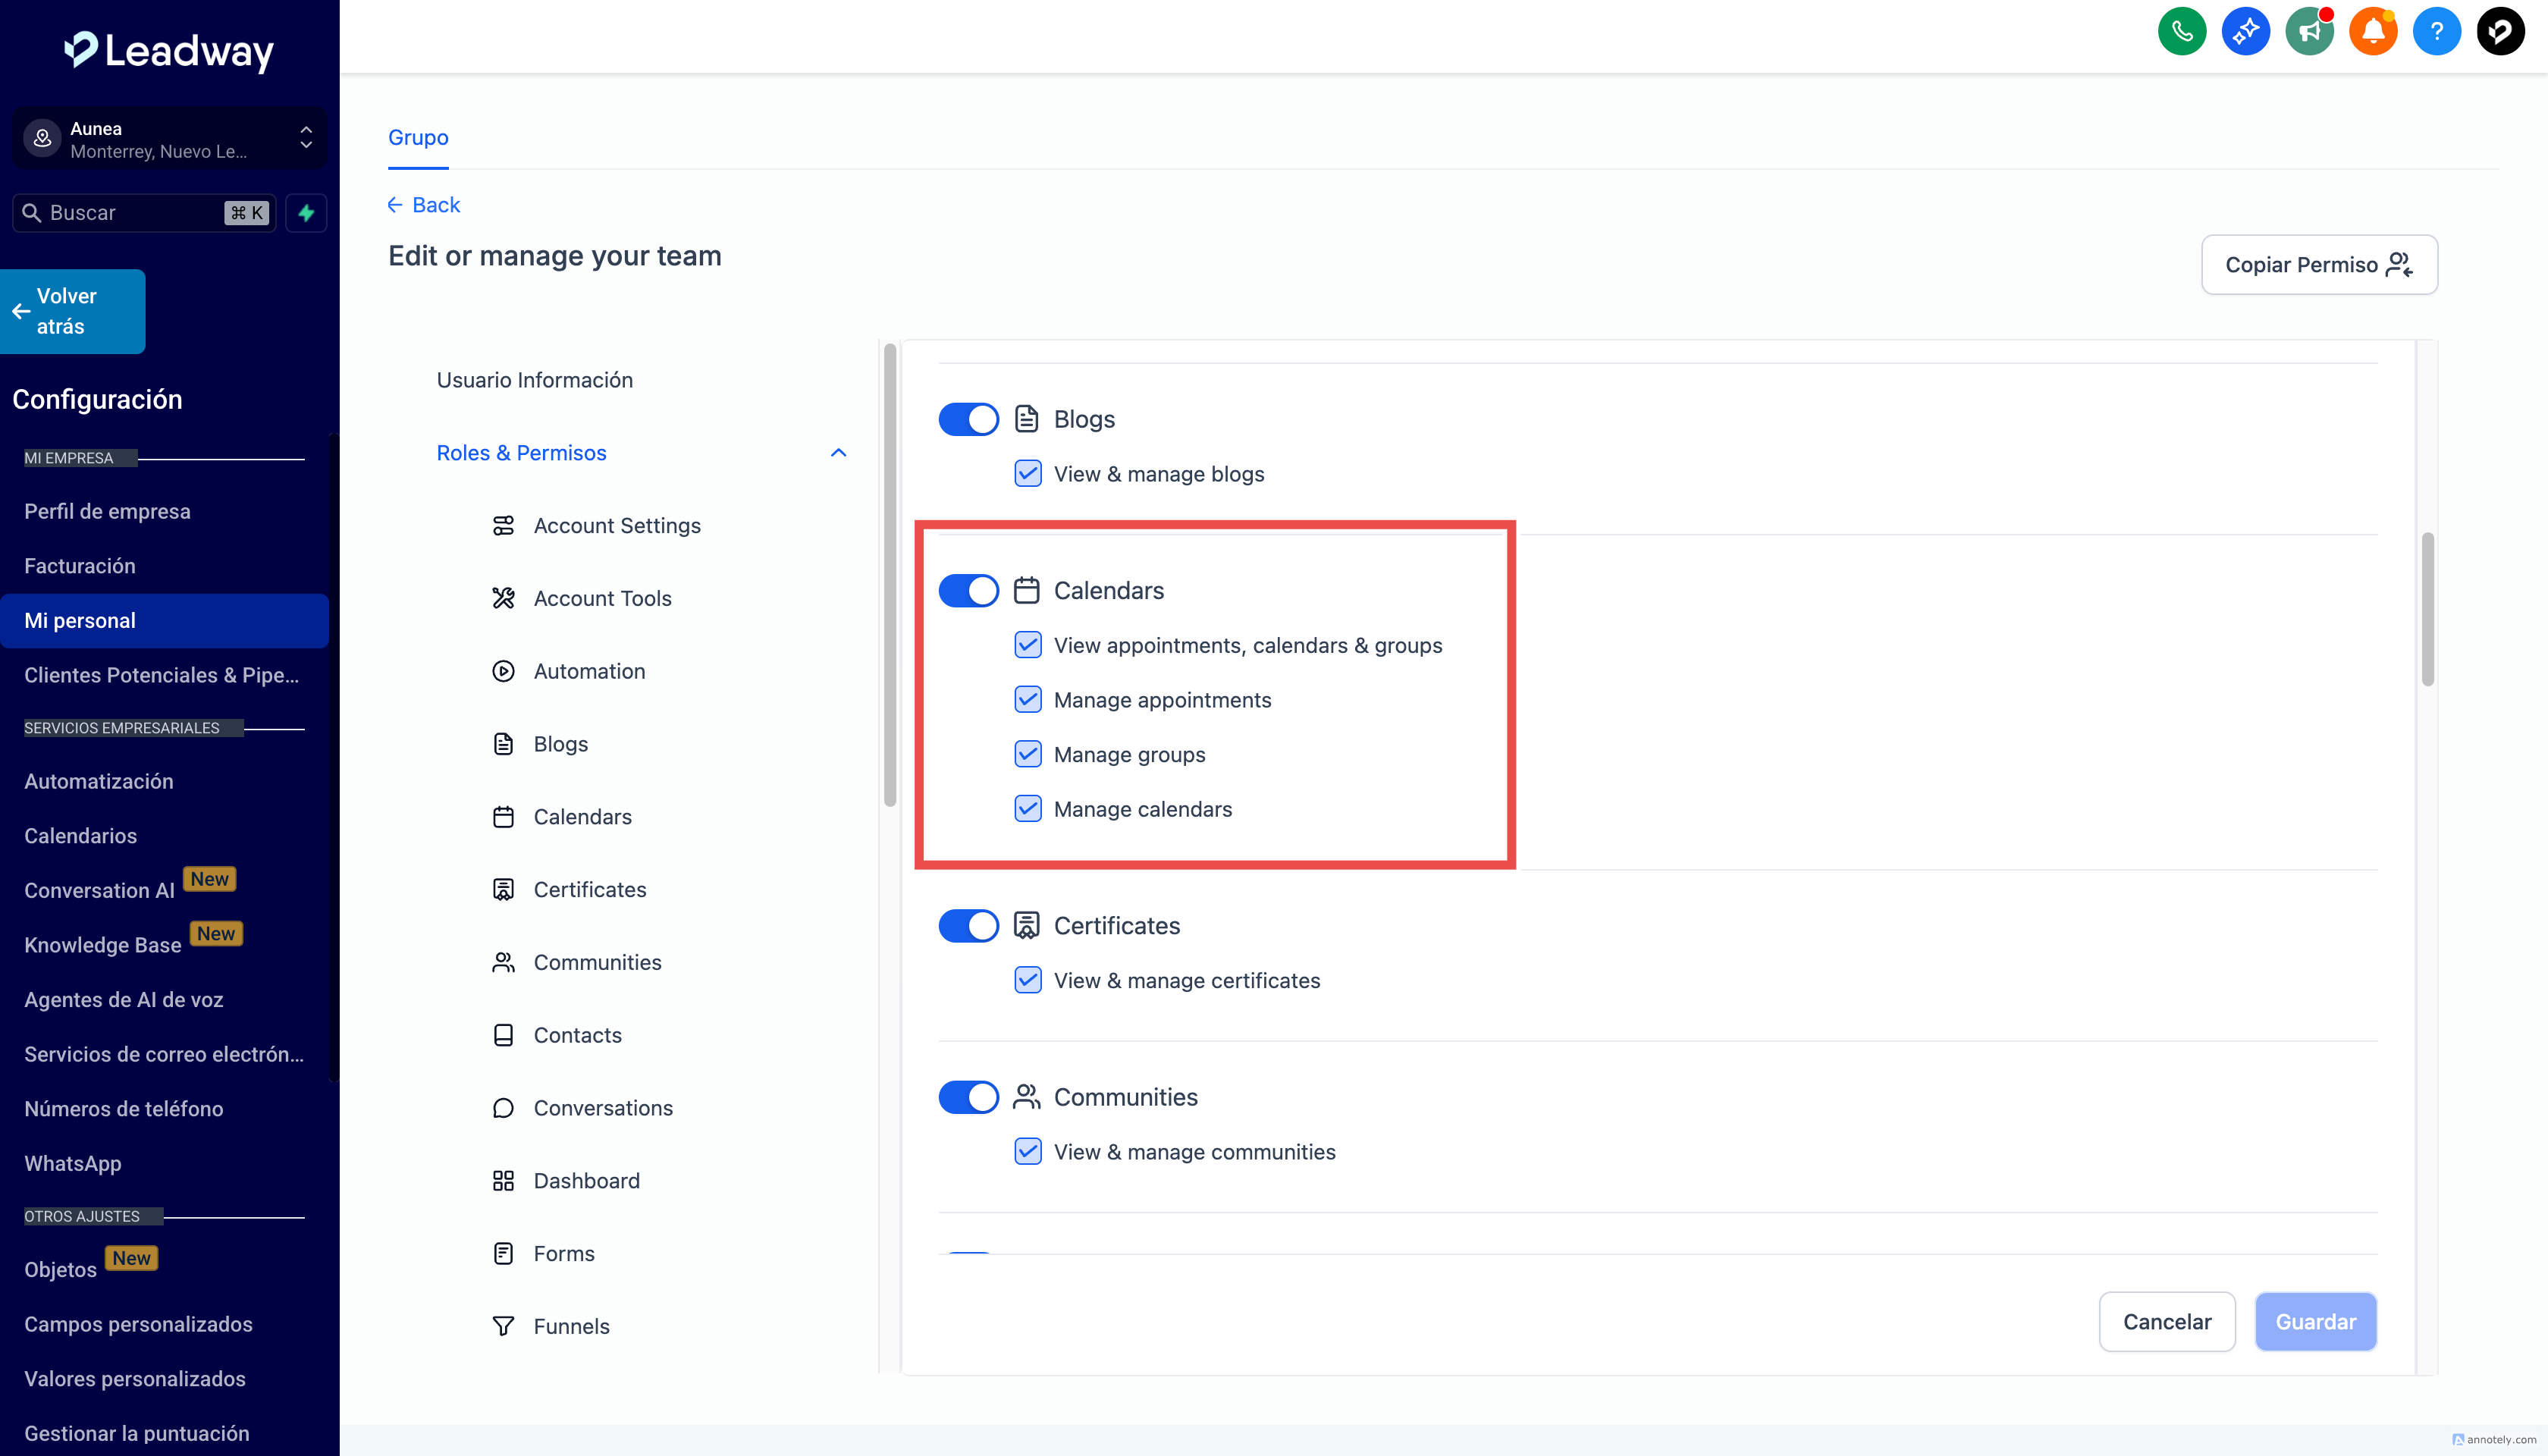This screenshot has width=2548, height=1456.
Task: Open the Grupo tab
Action: point(418,137)
